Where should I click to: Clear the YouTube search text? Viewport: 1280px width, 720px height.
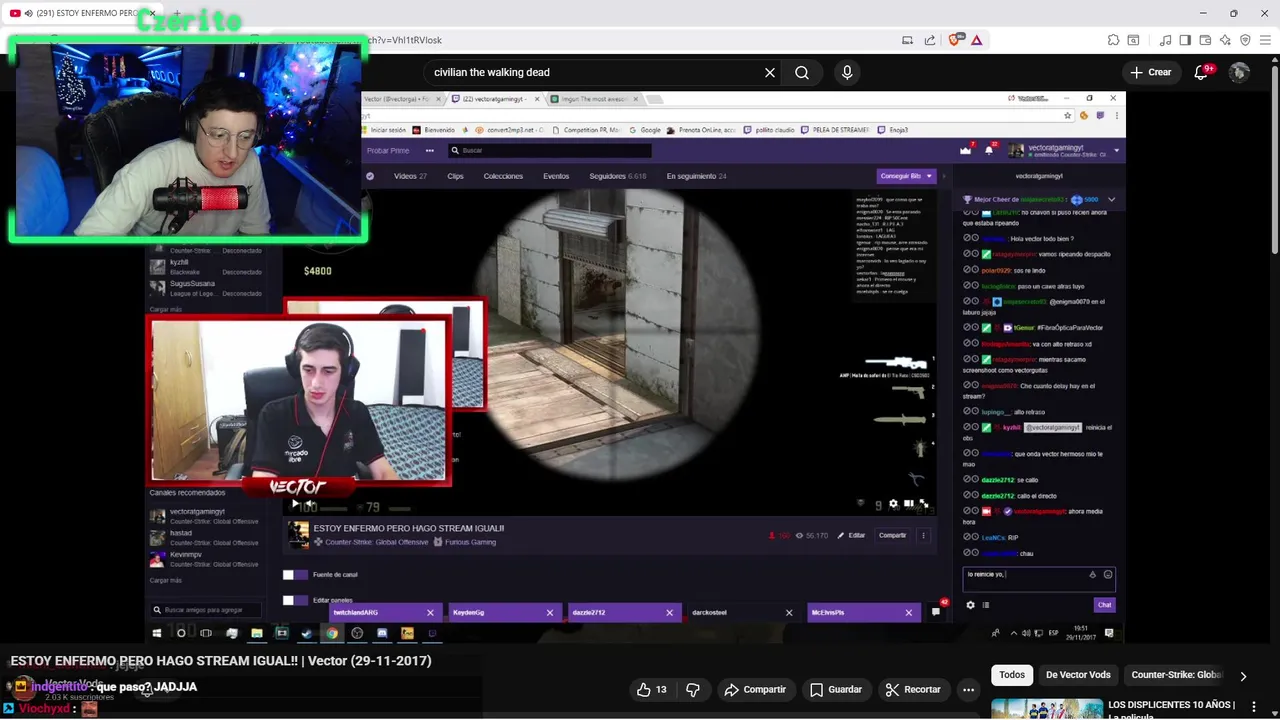click(770, 72)
